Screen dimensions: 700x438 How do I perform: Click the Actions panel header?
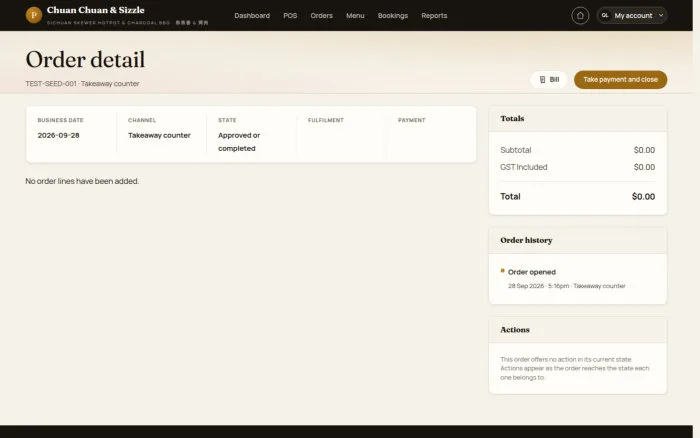coord(578,330)
